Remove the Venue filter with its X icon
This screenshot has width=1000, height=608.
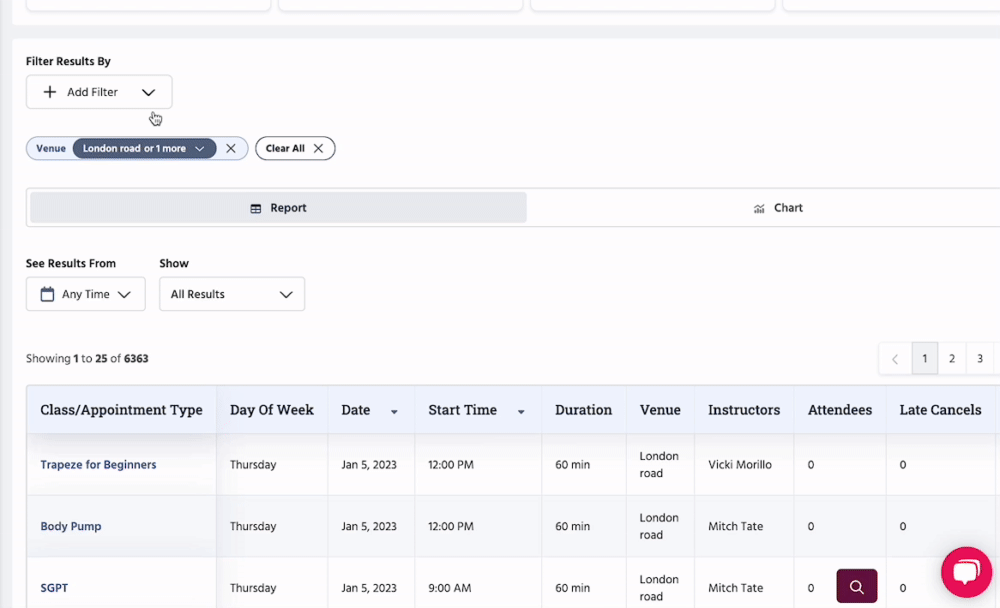231,148
